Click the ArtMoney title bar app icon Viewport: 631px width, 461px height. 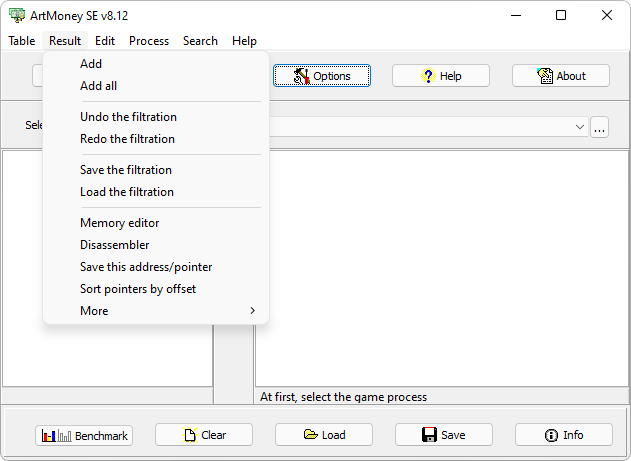point(17,16)
